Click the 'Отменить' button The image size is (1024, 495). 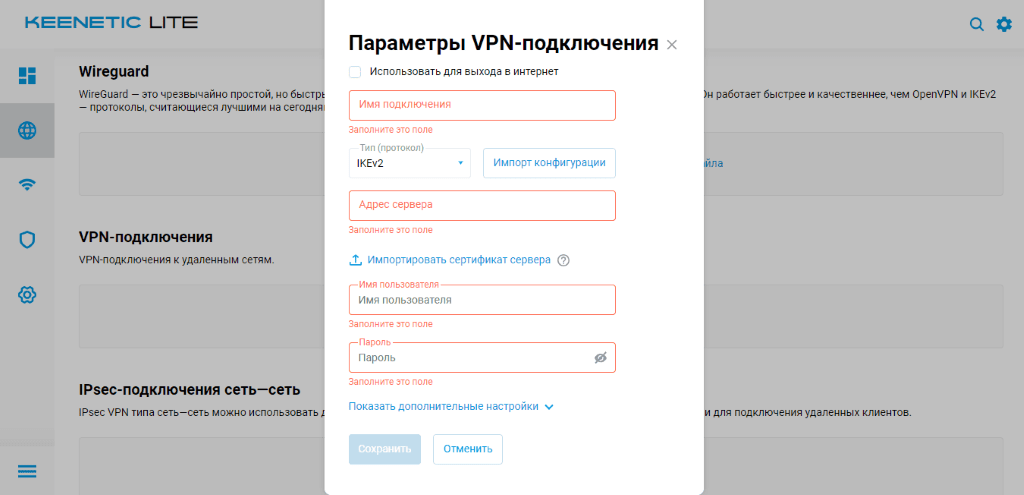click(467, 449)
